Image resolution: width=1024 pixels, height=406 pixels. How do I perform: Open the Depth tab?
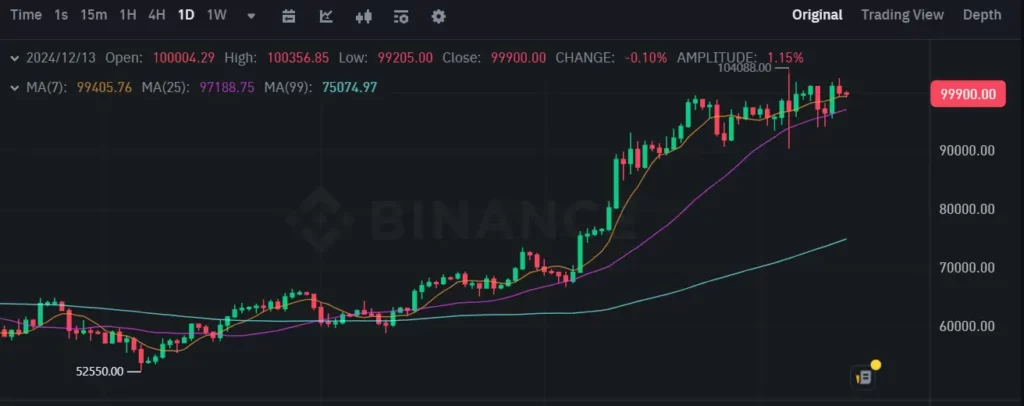982,15
